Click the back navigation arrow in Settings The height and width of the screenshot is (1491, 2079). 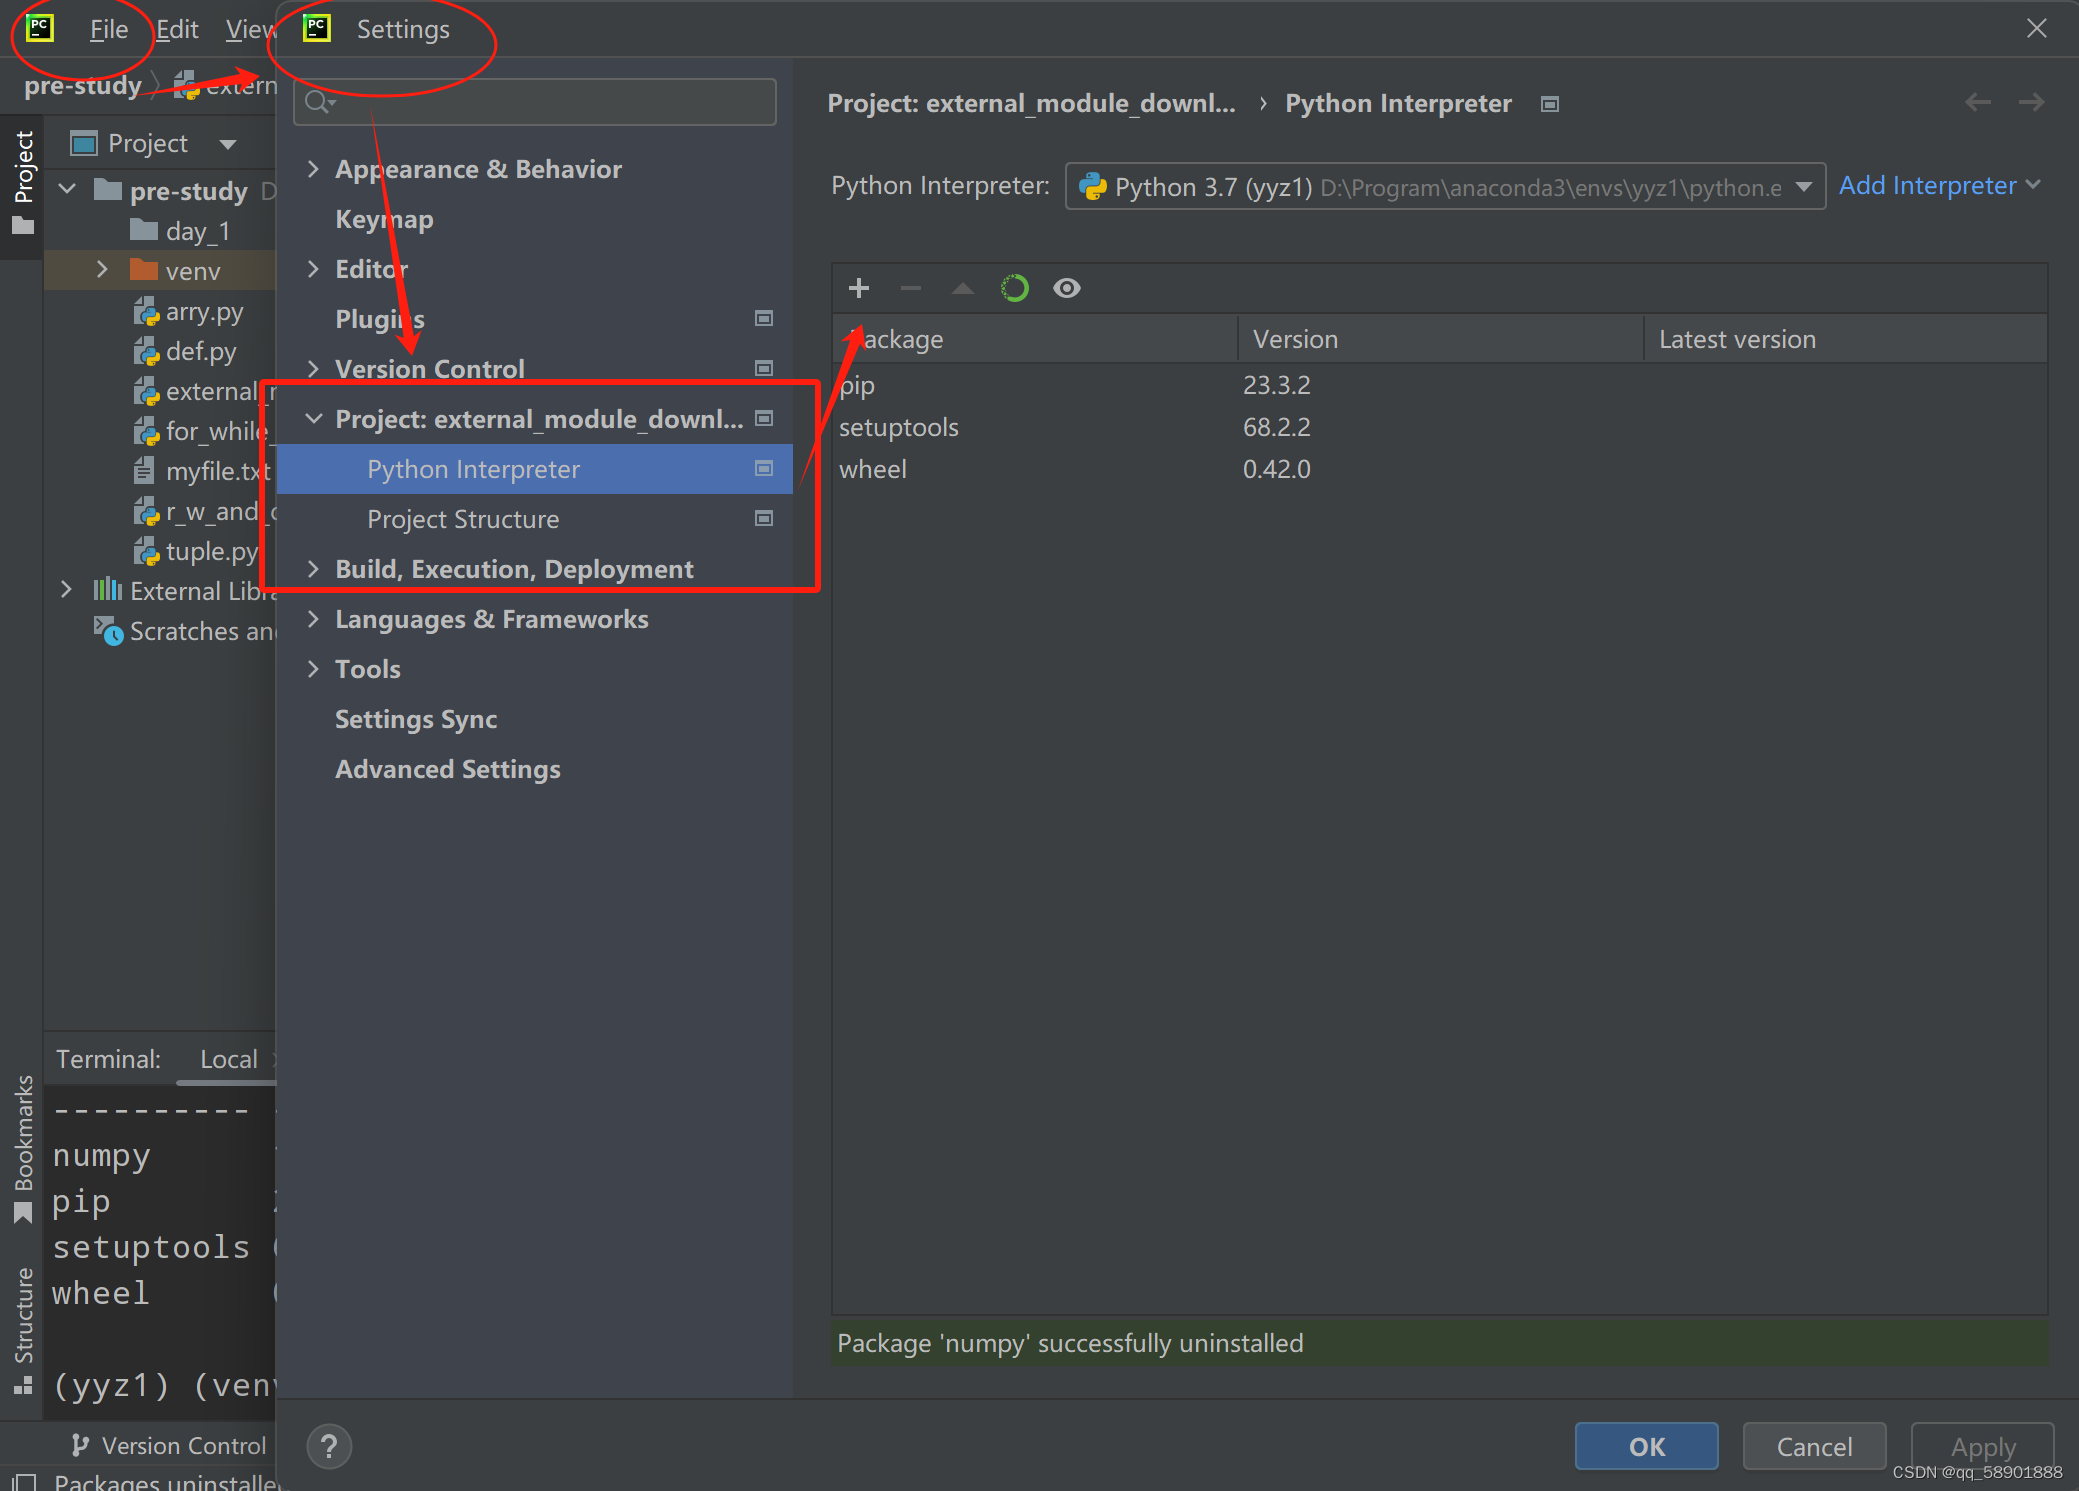point(1977,103)
